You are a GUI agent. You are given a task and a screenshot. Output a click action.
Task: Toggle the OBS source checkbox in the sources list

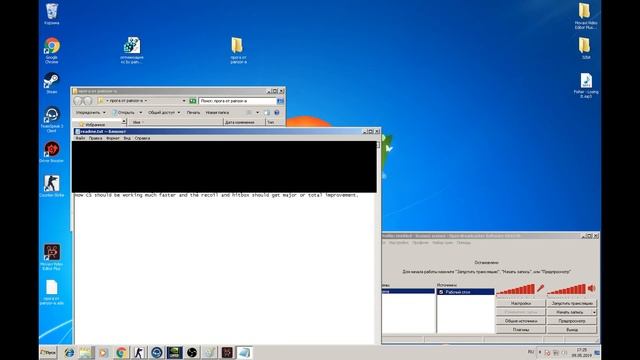(441, 292)
